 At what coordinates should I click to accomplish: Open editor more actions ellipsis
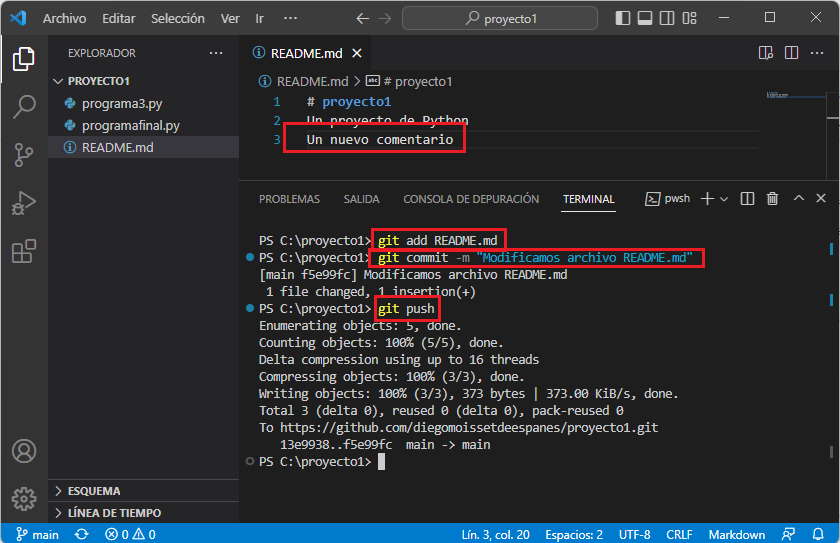(x=816, y=53)
